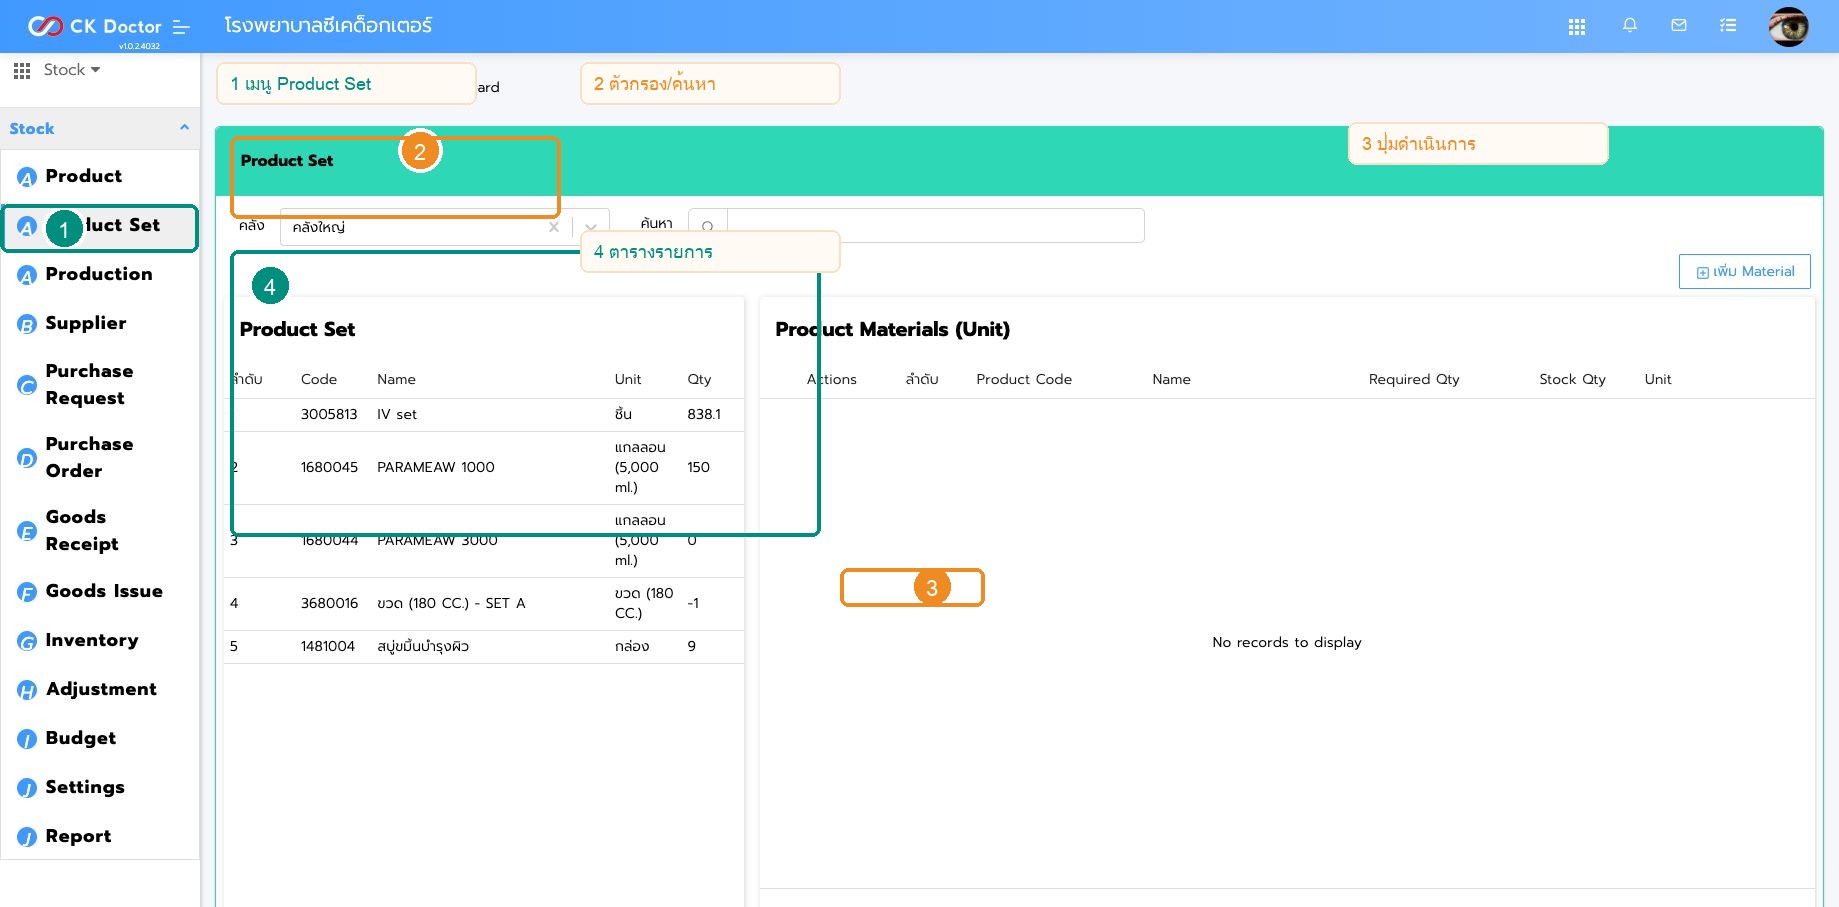
Task: Click code 3005813 cell
Action: click(329, 414)
